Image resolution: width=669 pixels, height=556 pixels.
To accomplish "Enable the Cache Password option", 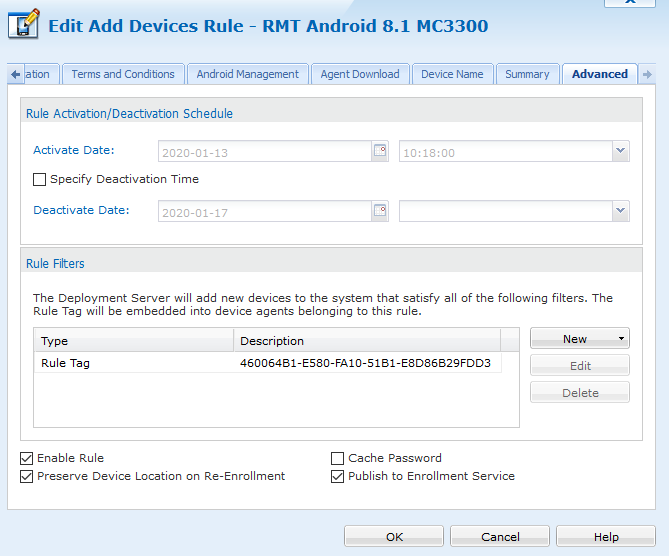I will (x=338, y=458).
